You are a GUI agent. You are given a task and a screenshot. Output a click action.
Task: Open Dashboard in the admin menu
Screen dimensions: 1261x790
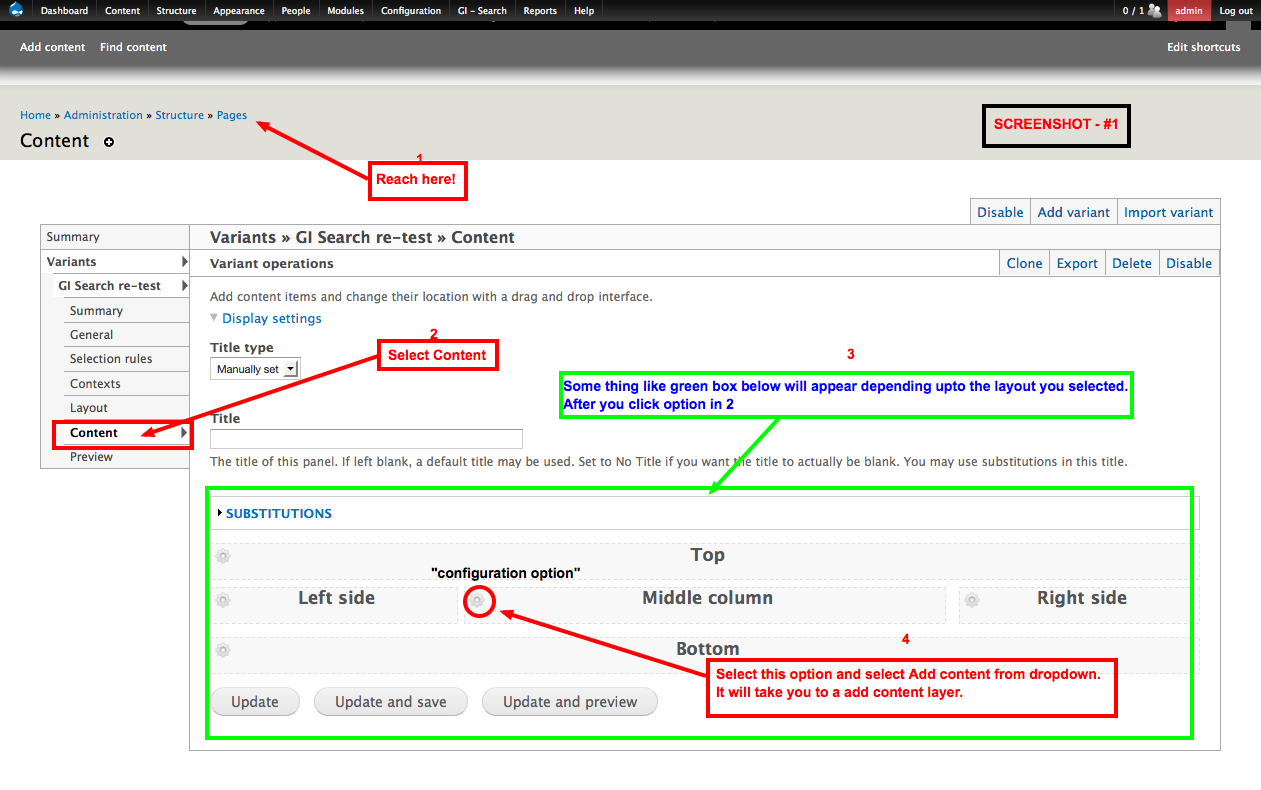point(64,11)
